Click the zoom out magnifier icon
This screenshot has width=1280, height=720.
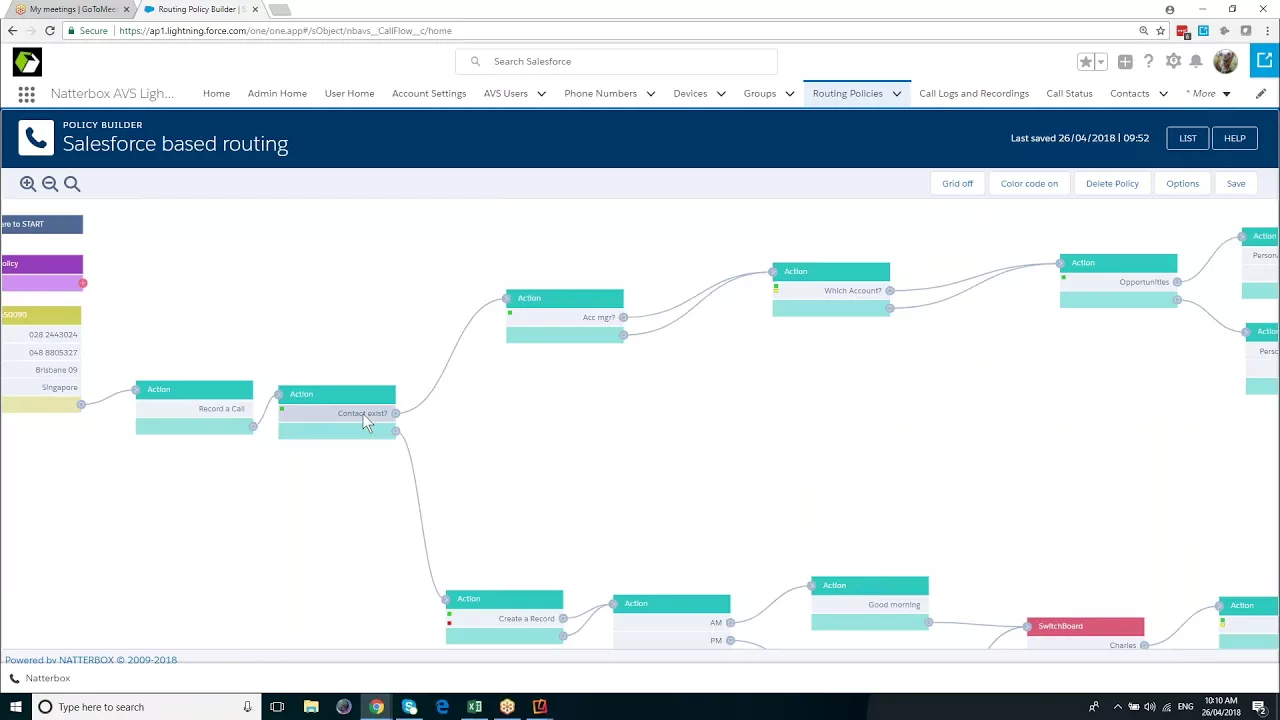tap(50, 184)
